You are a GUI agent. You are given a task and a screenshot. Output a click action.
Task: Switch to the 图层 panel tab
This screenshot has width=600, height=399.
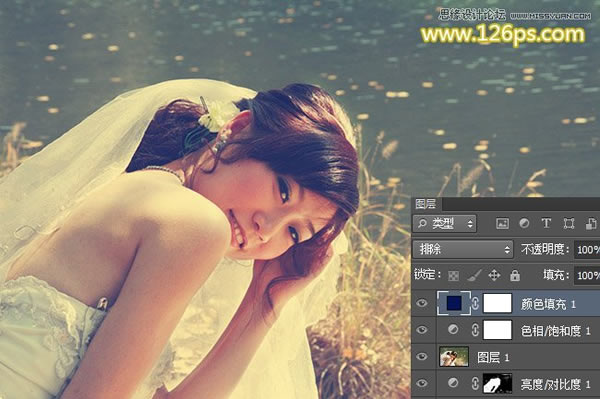coord(426,204)
